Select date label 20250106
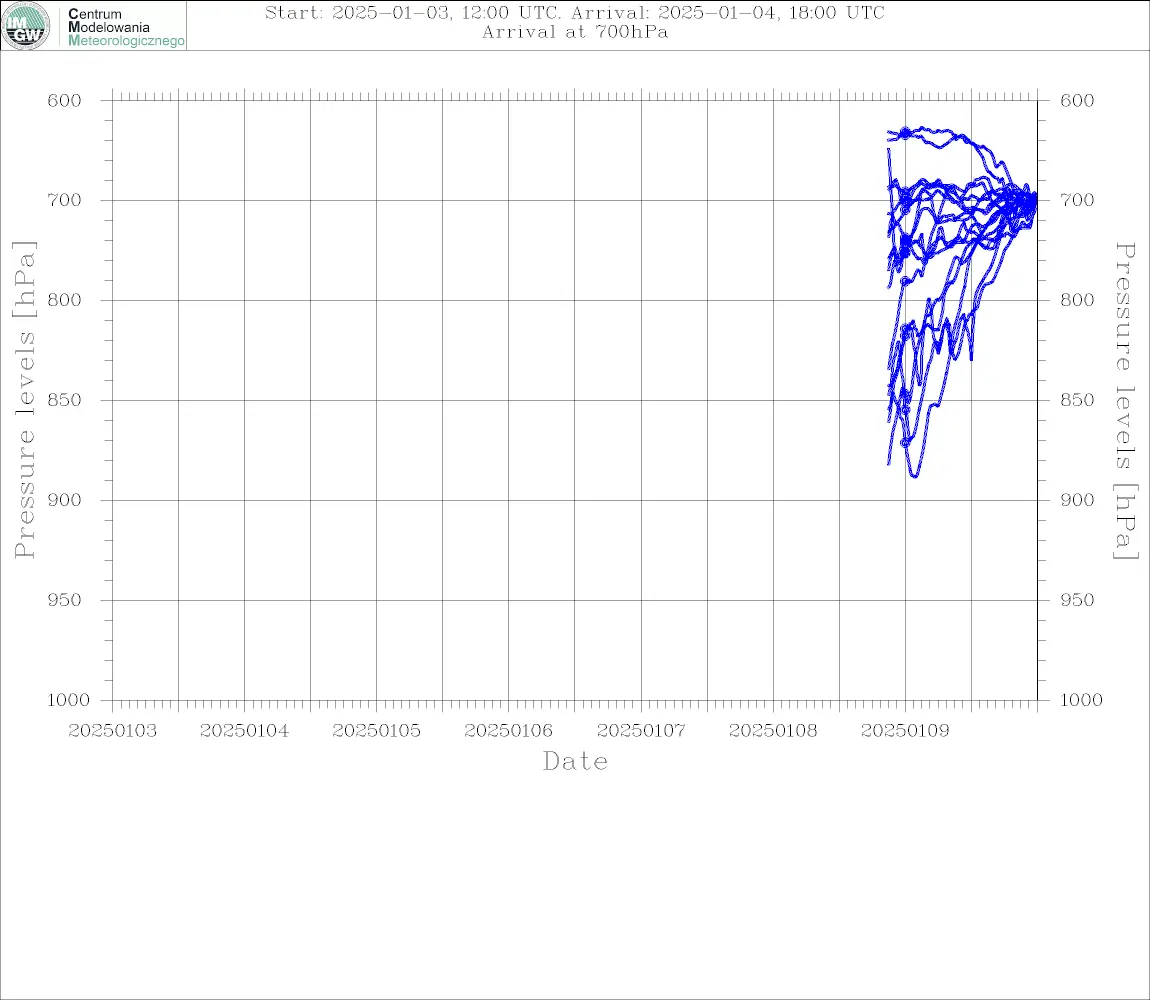Image resolution: width=1150 pixels, height=1000 pixels. tap(508, 731)
